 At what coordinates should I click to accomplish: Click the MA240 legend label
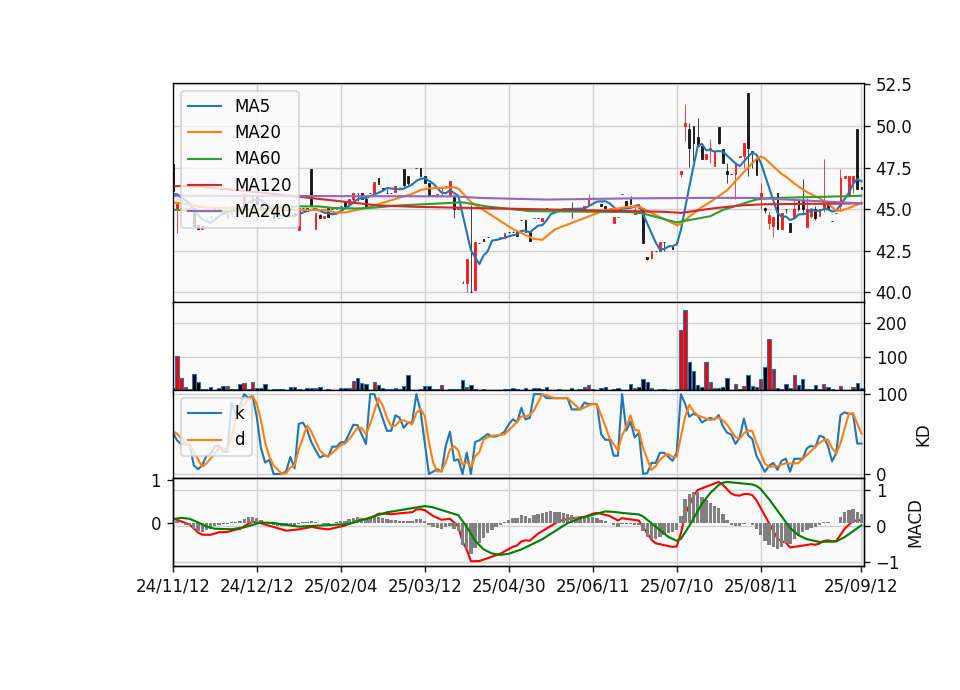263,211
